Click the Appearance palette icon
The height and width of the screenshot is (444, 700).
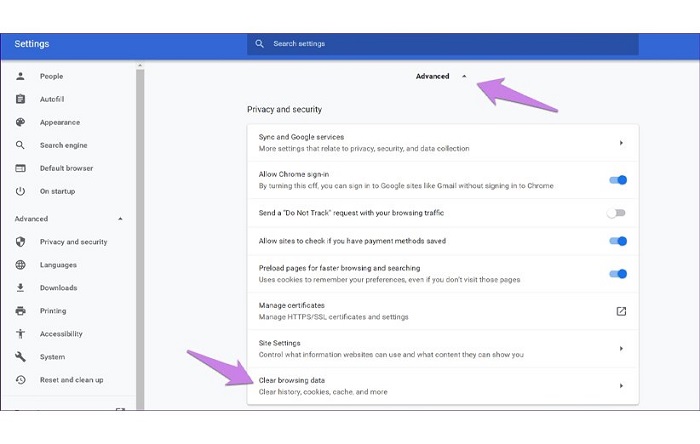click(20, 122)
